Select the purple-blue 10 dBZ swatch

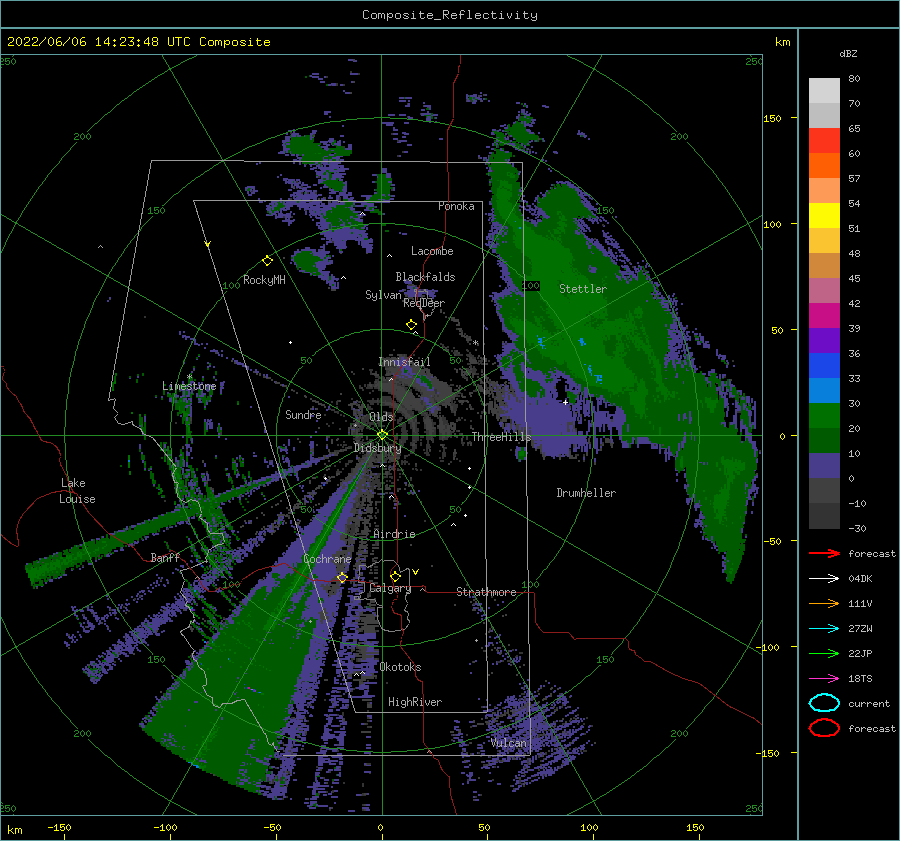click(x=824, y=466)
